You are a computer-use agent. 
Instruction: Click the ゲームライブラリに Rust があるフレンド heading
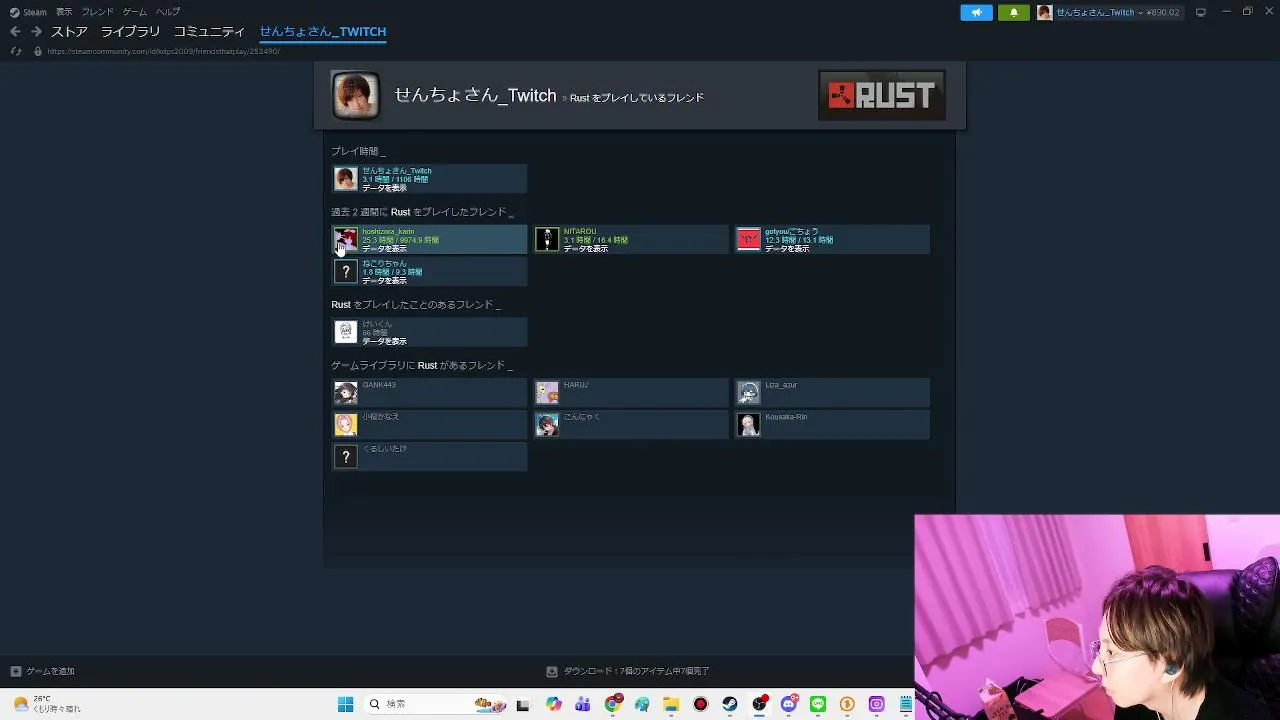[x=422, y=366]
